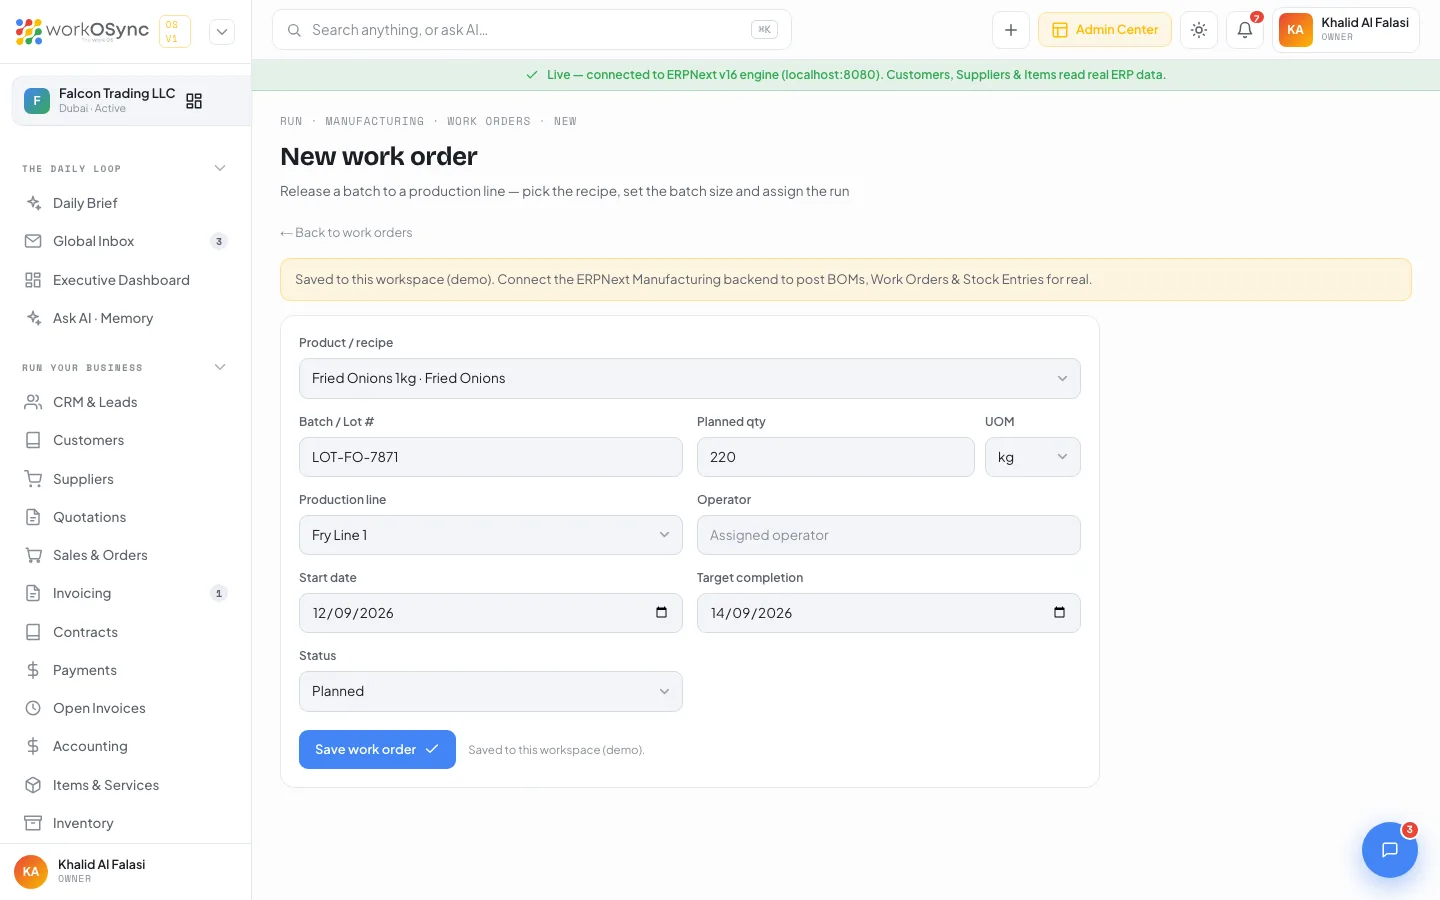Click the Executive Dashboard grid icon
The height and width of the screenshot is (900, 1440).
(33, 280)
